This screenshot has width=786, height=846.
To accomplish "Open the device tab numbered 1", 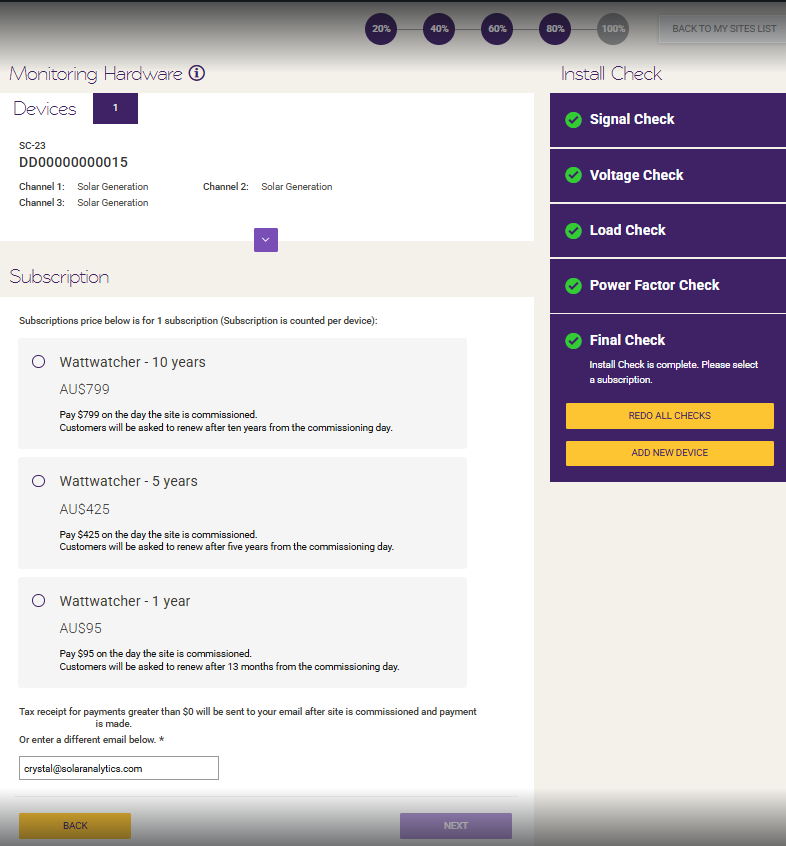I will pos(115,108).
